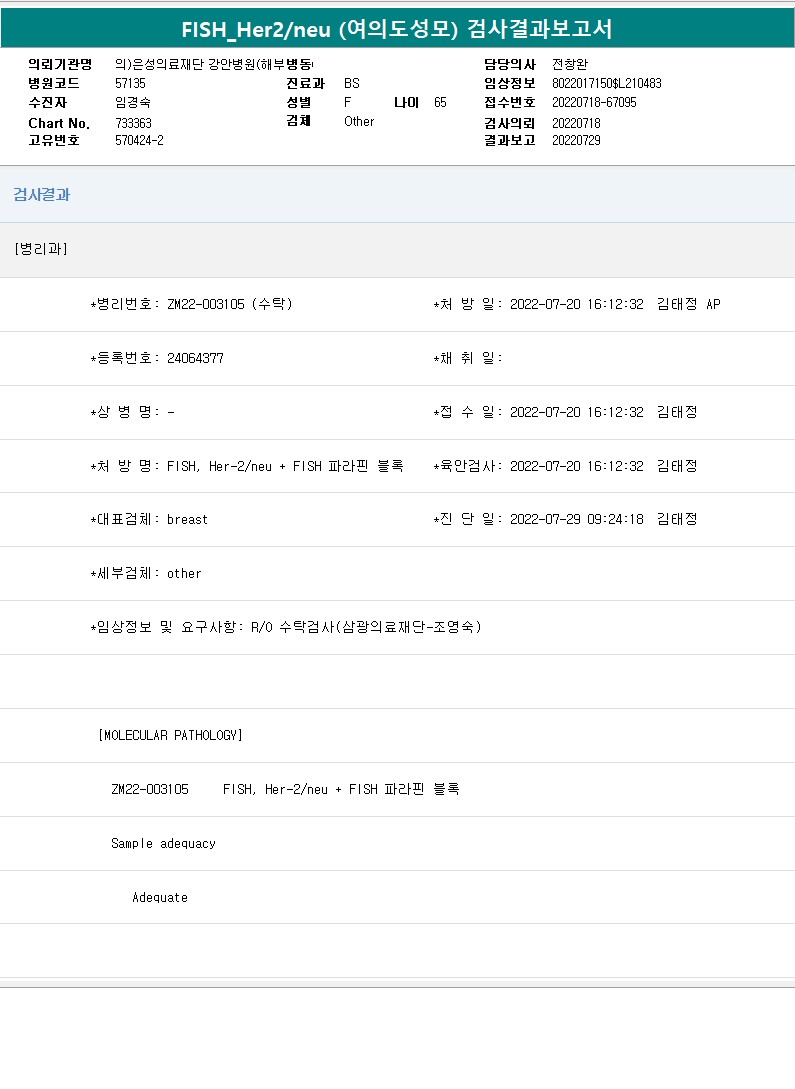Viewport: 795px width, 1089px height.
Task: Click the Chart No. value 733363
Action: pyautogui.click(x=133, y=123)
